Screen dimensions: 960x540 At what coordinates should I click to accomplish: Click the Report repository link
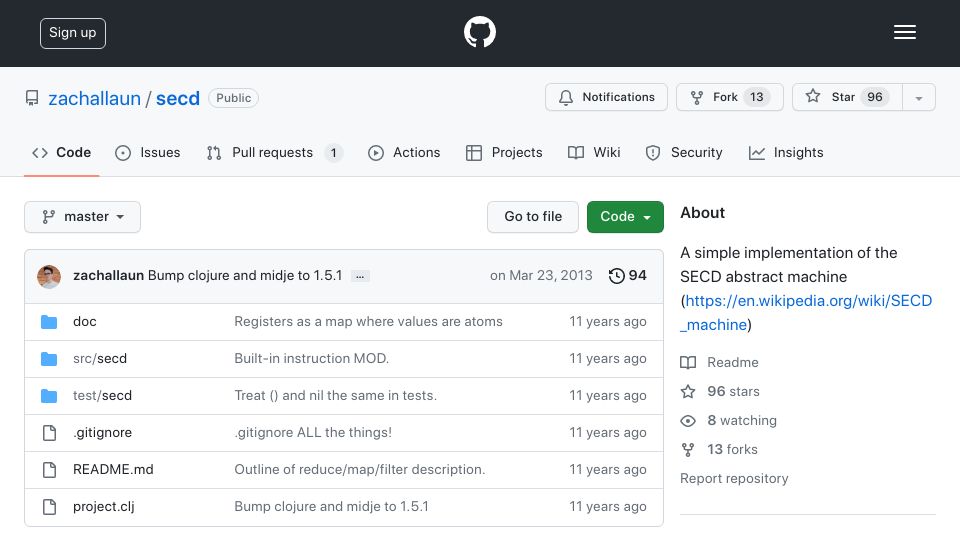click(x=734, y=479)
